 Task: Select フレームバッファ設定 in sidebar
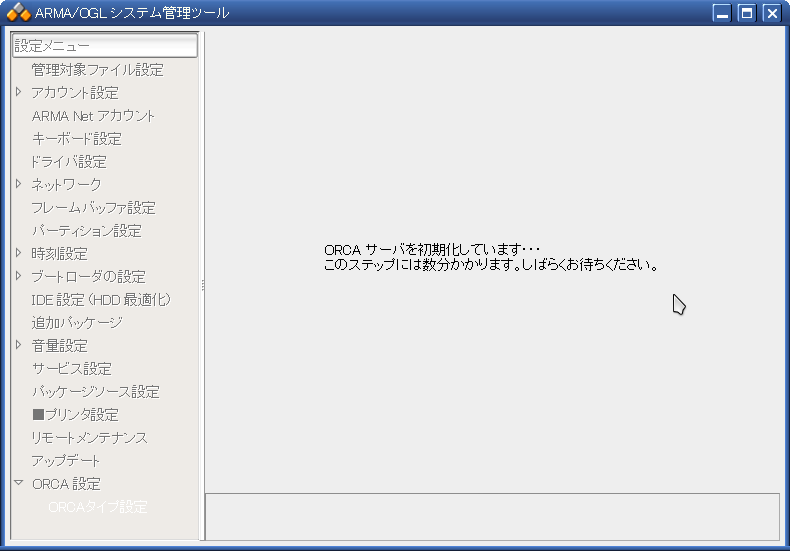coord(93,207)
